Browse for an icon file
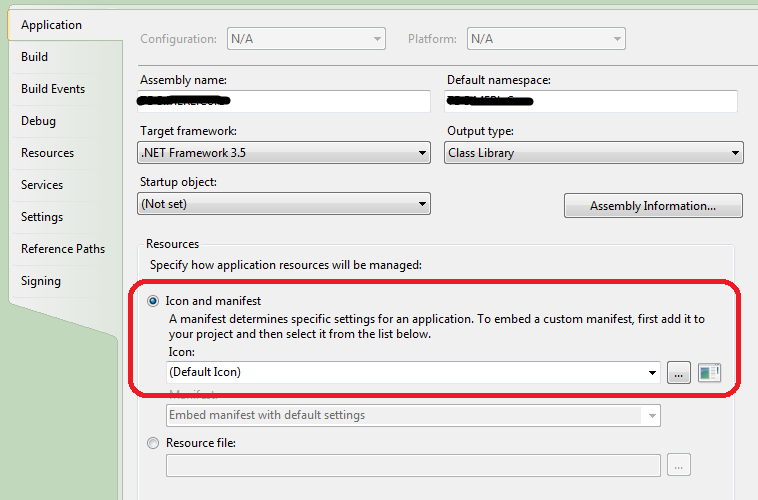 click(679, 372)
